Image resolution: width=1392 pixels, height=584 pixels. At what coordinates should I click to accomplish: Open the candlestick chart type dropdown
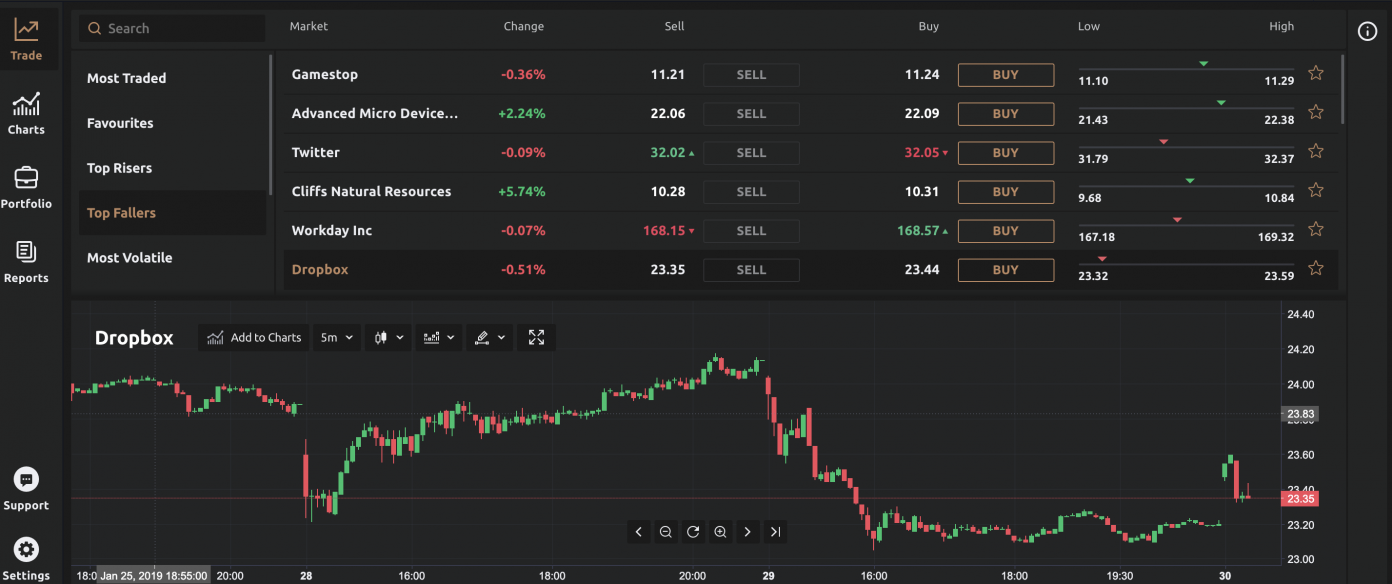coord(389,338)
